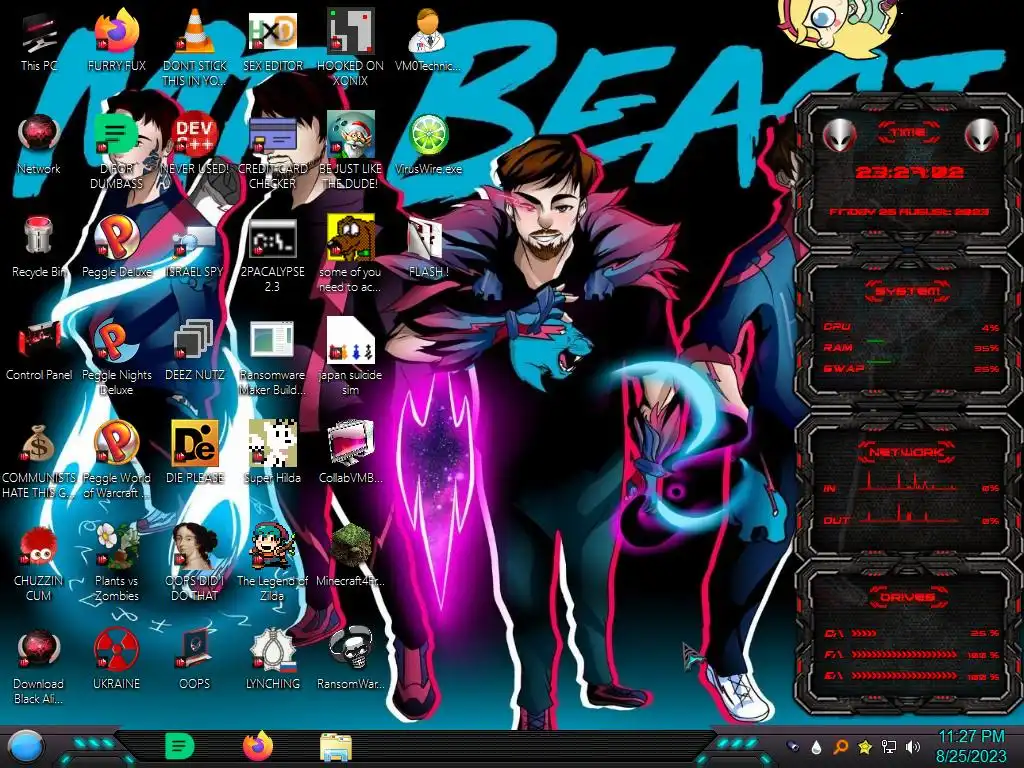Image resolution: width=1024 pixels, height=768 pixels.
Task: Open Ransomware Maker Build icon
Action: pos(272,341)
